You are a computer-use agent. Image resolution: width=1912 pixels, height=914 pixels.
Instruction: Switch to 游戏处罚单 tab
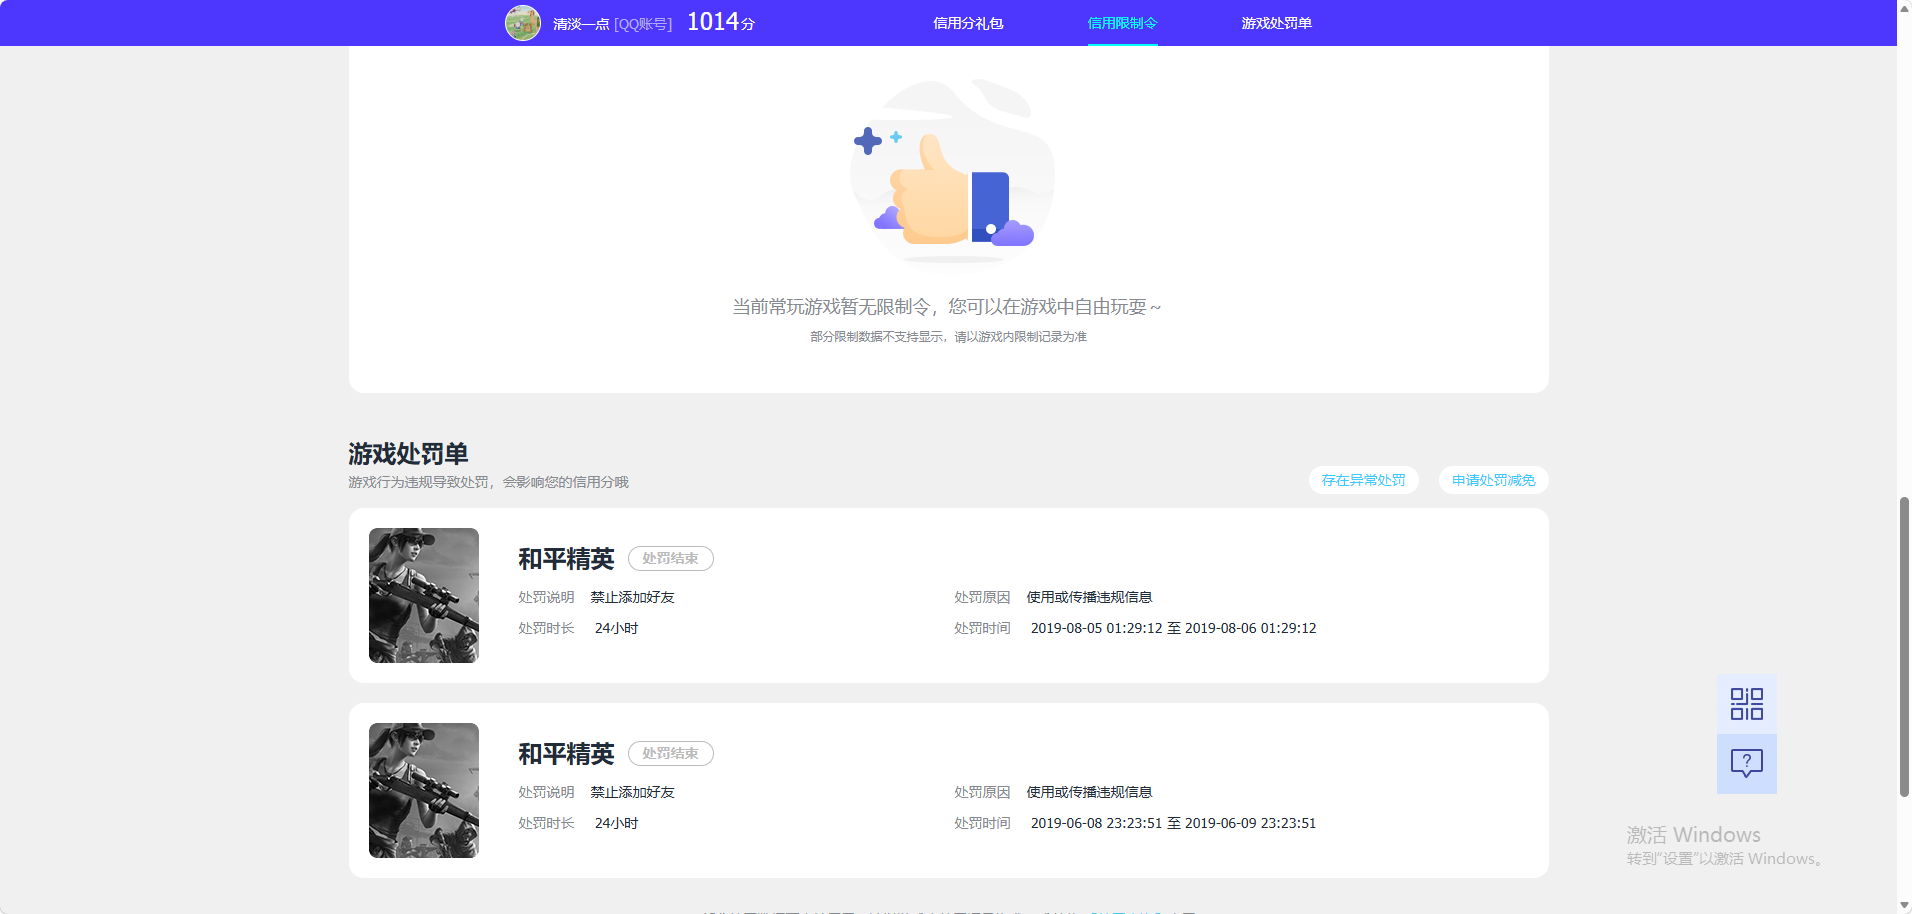tap(1276, 23)
